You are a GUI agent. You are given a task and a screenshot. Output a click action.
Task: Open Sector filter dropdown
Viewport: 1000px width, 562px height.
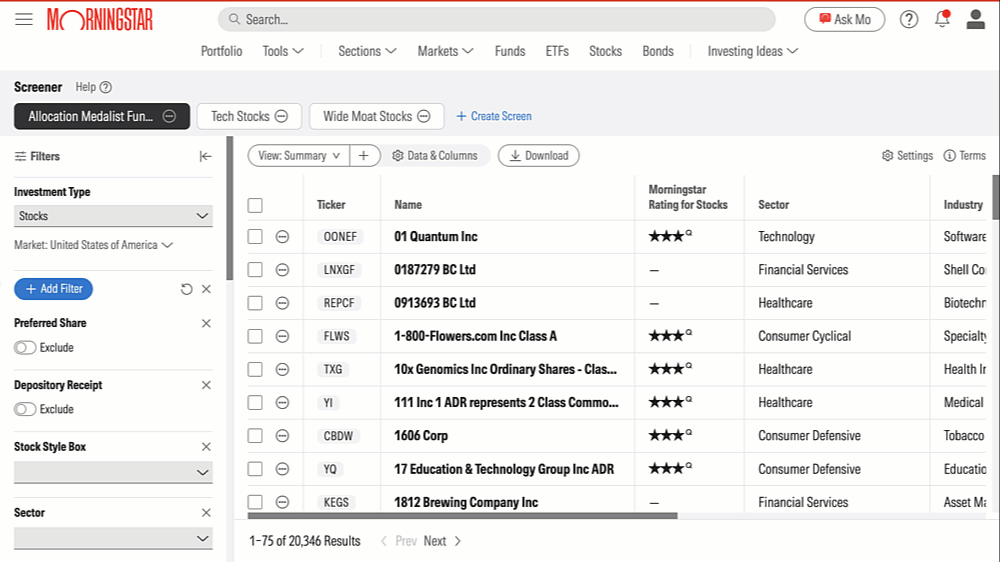[113, 538]
